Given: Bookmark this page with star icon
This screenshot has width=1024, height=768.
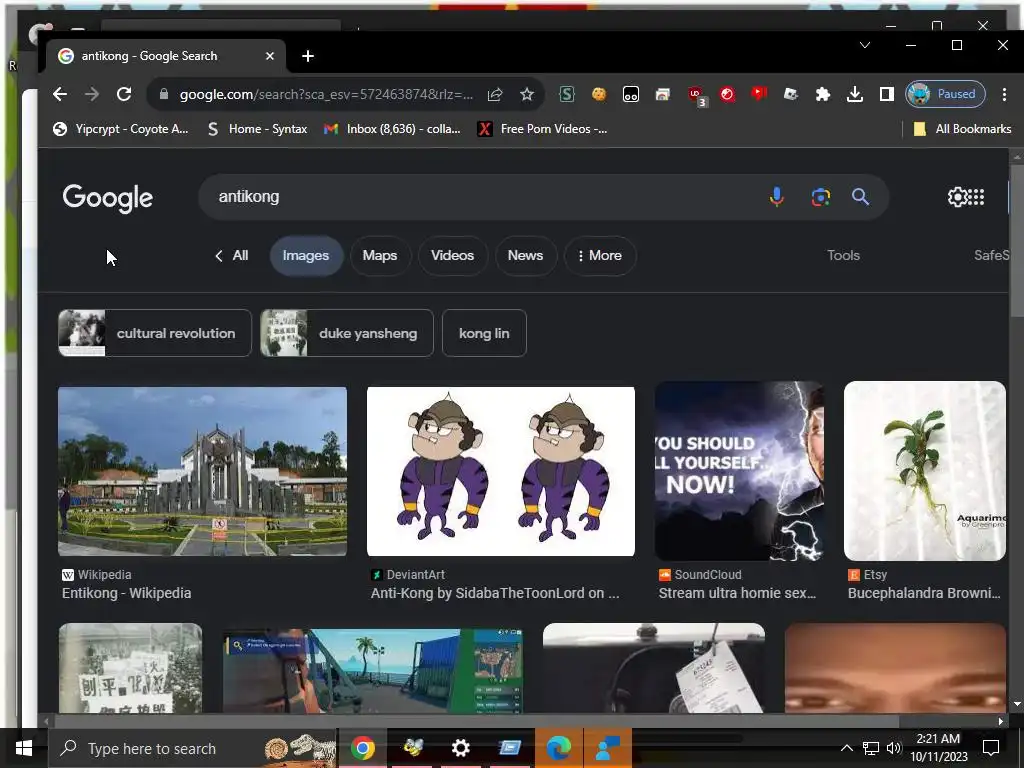Looking at the screenshot, I should (x=526, y=94).
